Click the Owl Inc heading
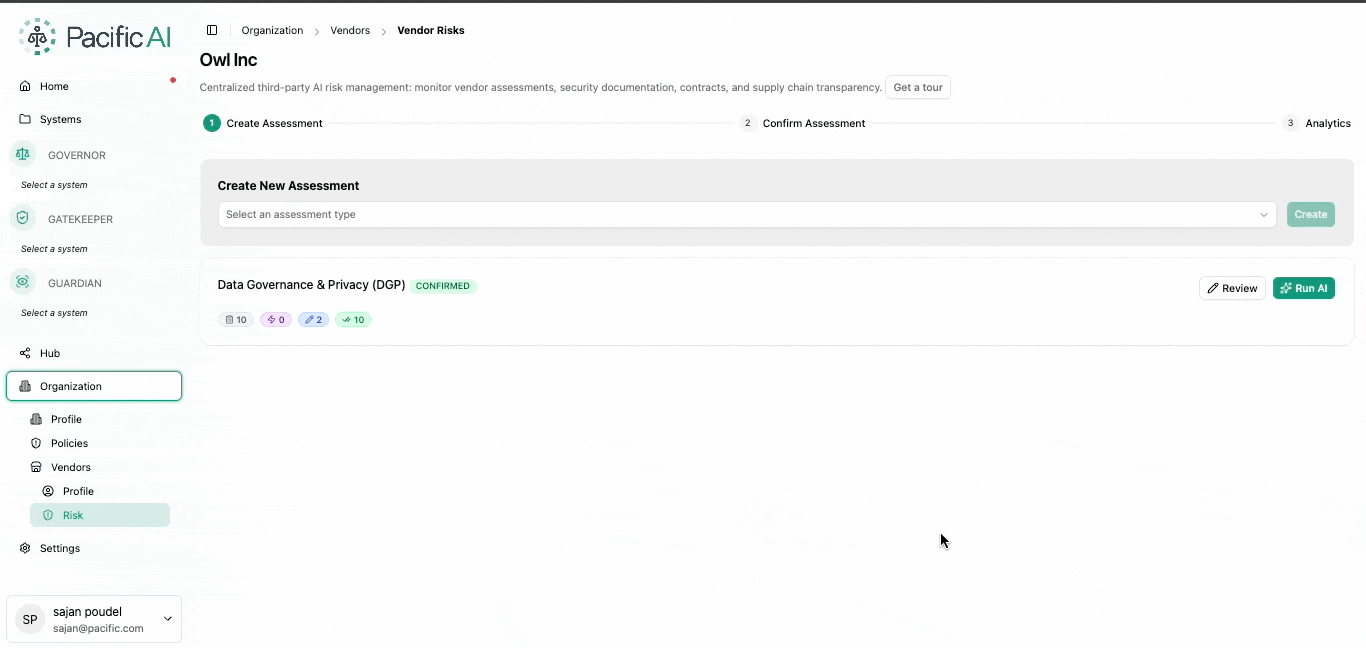 tap(228, 60)
